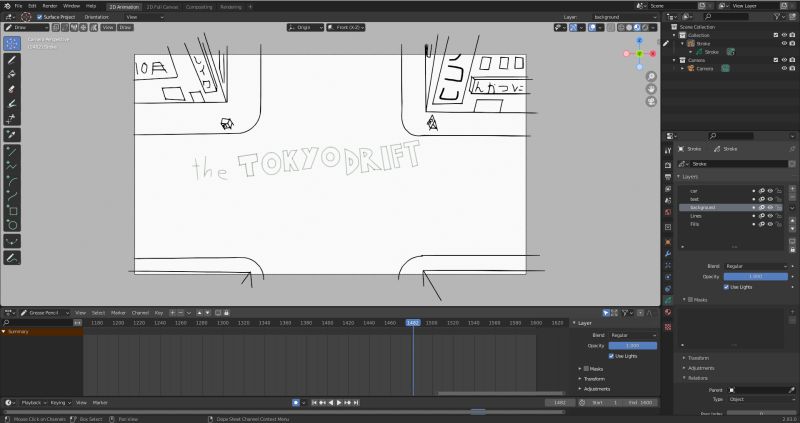The width and height of the screenshot is (800, 423).
Task: Select the Box primitive tool
Action: tap(12, 210)
